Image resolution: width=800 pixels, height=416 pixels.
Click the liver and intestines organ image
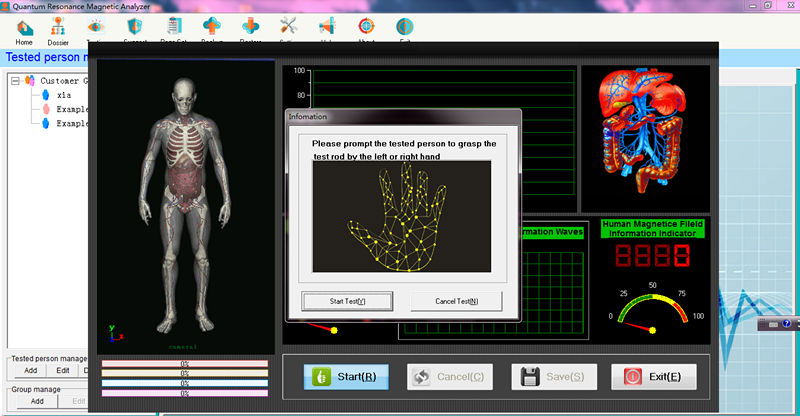tap(645, 131)
